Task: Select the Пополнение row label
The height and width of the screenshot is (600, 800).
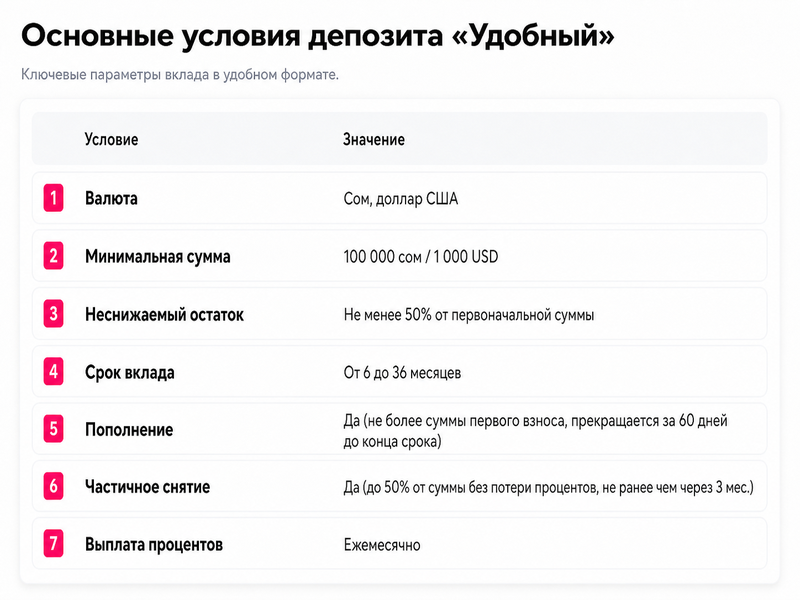Action: click(x=129, y=430)
